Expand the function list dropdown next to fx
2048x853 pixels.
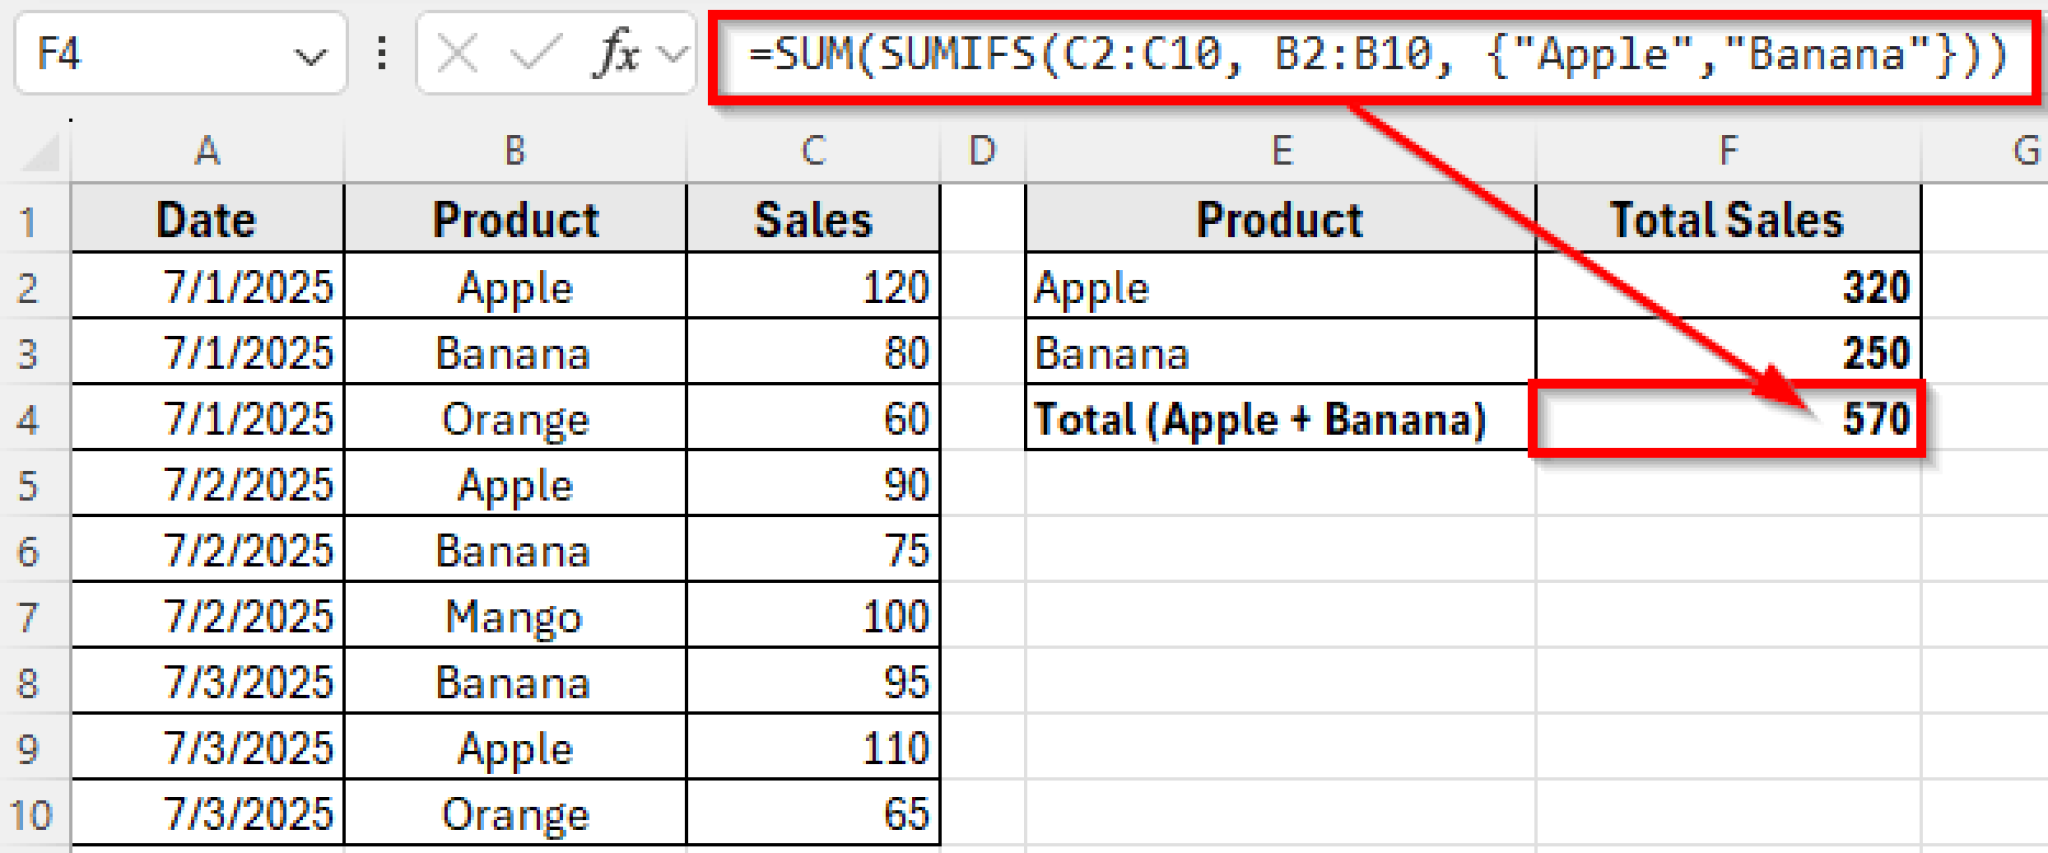click(x=676, y=54)
